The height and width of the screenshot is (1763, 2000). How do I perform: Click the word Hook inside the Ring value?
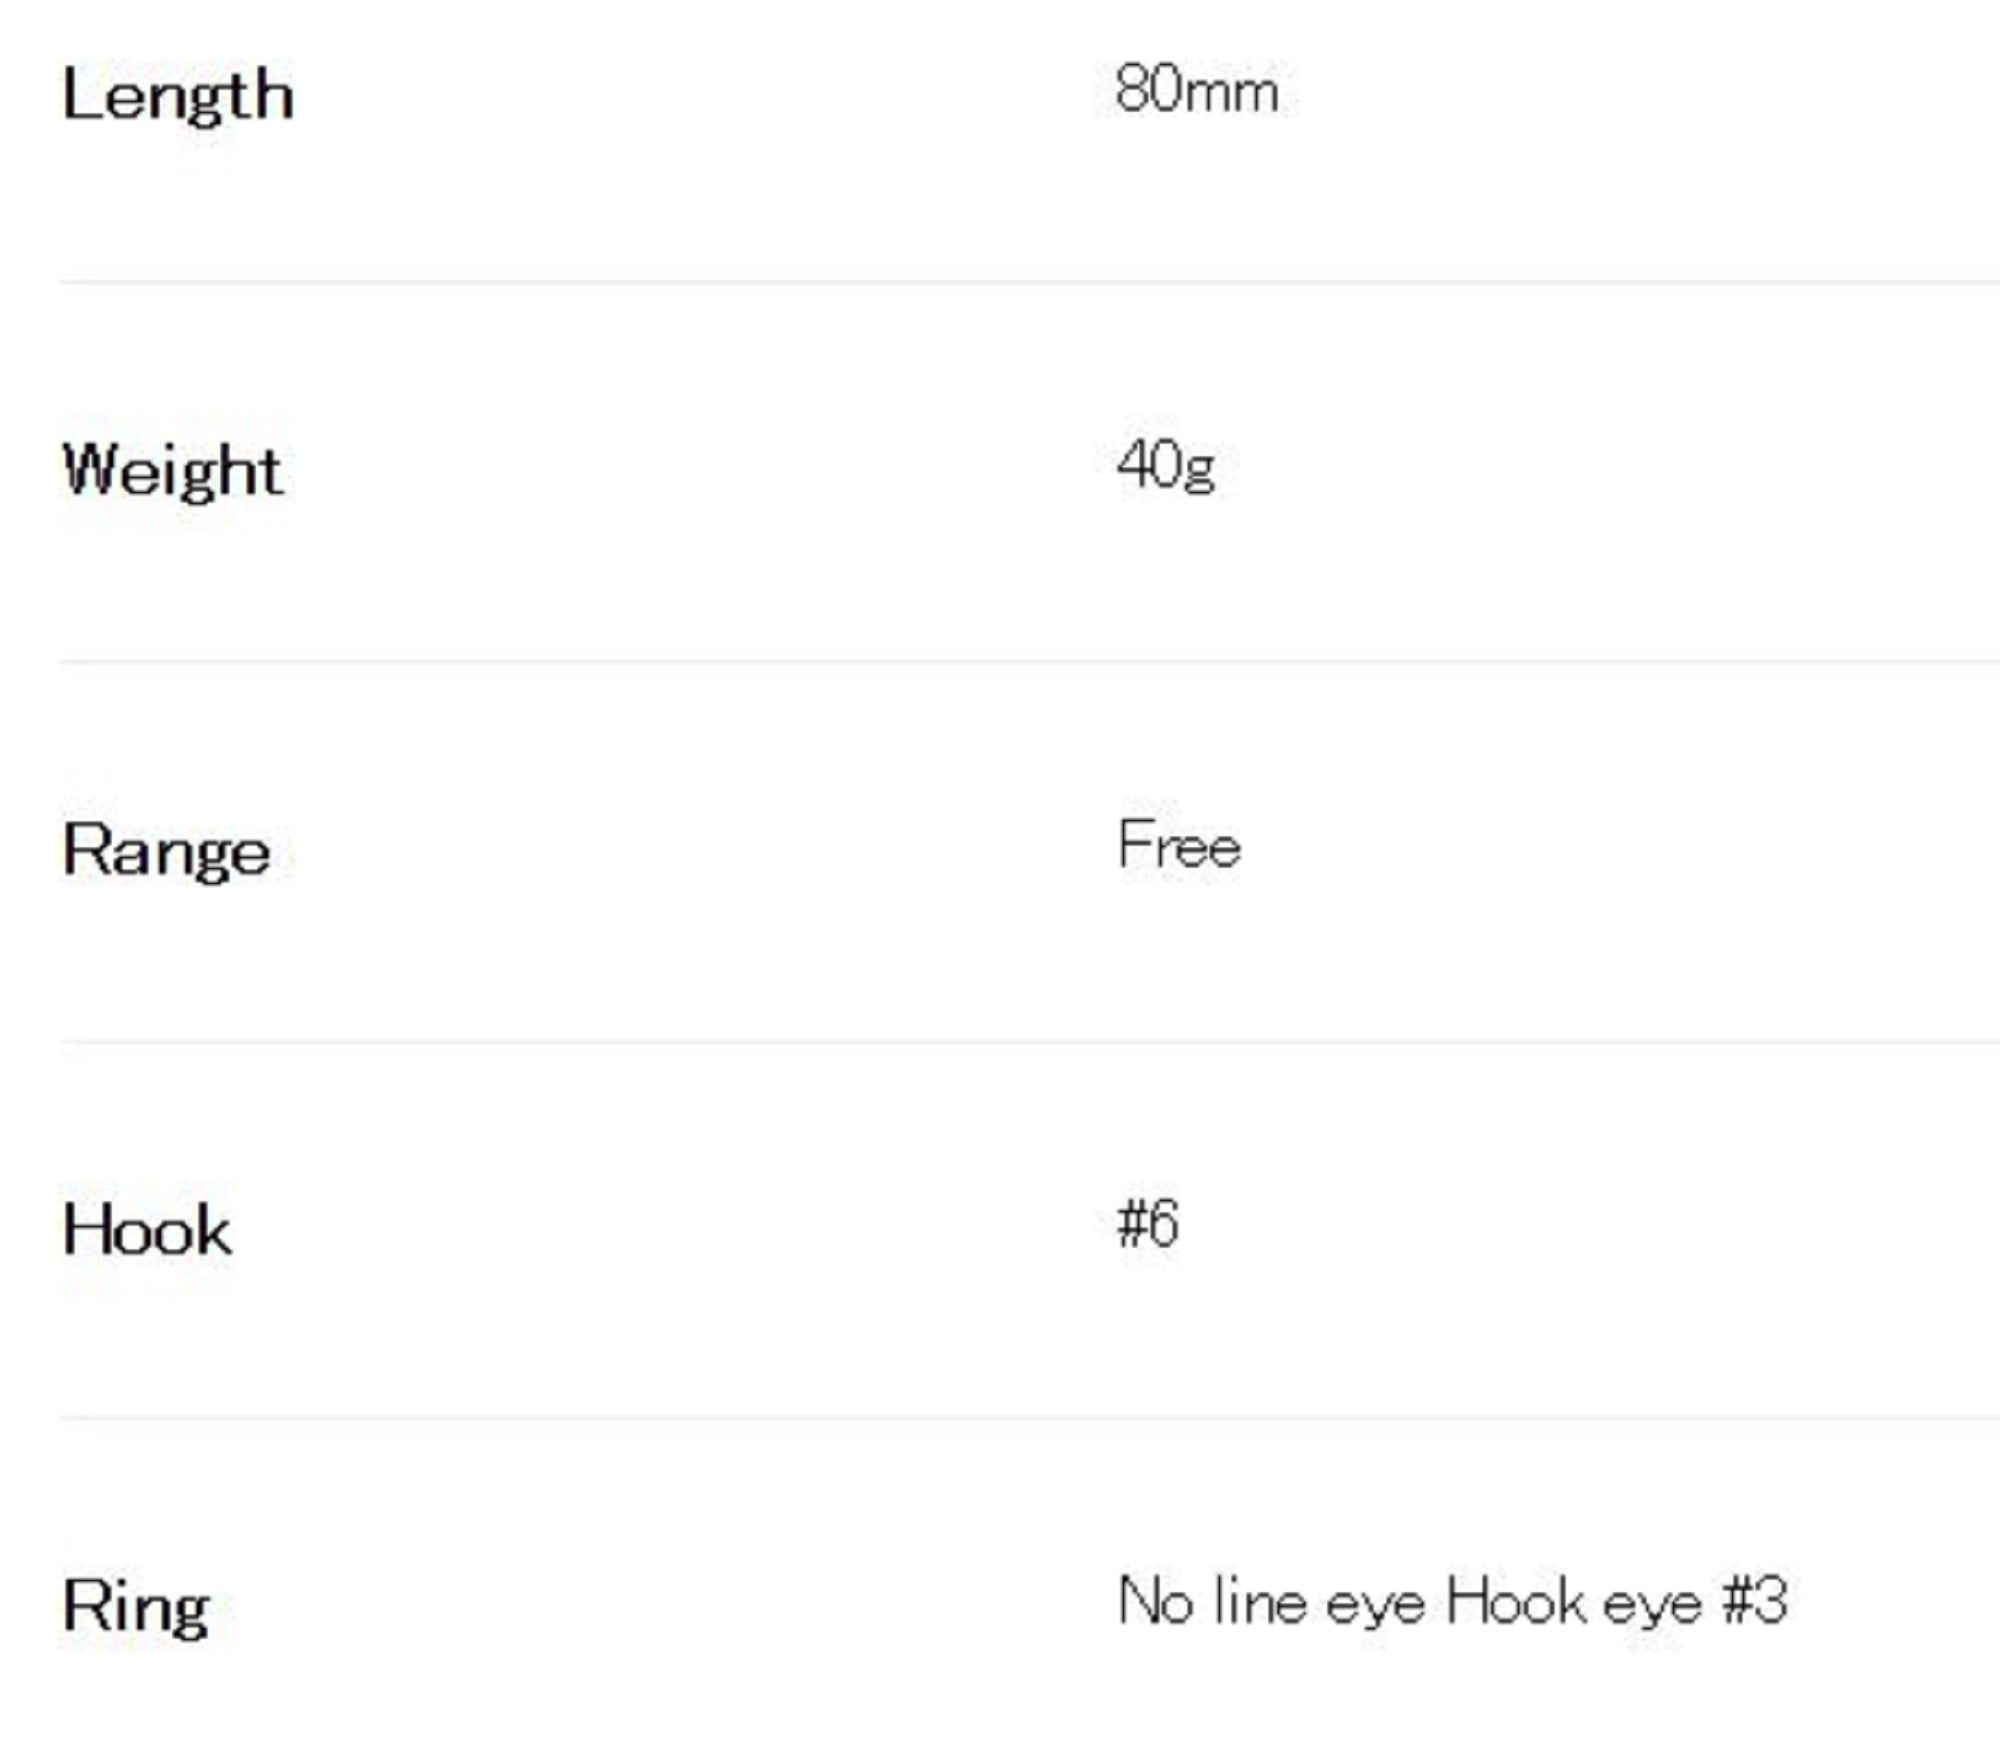(1516, 1601)
